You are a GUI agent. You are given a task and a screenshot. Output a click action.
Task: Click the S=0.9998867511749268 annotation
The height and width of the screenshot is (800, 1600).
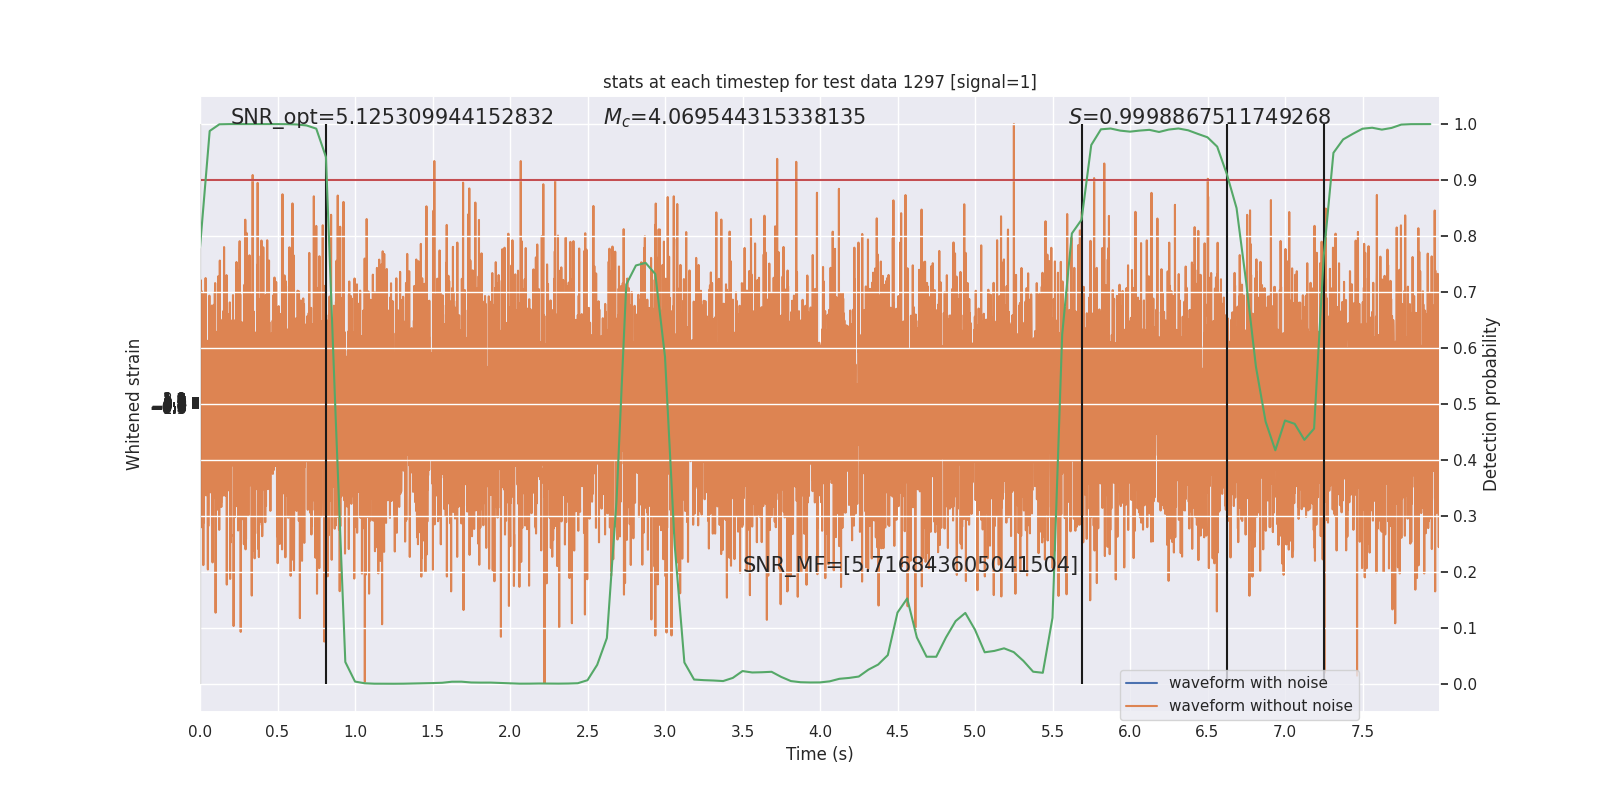tap(1199, 117)
